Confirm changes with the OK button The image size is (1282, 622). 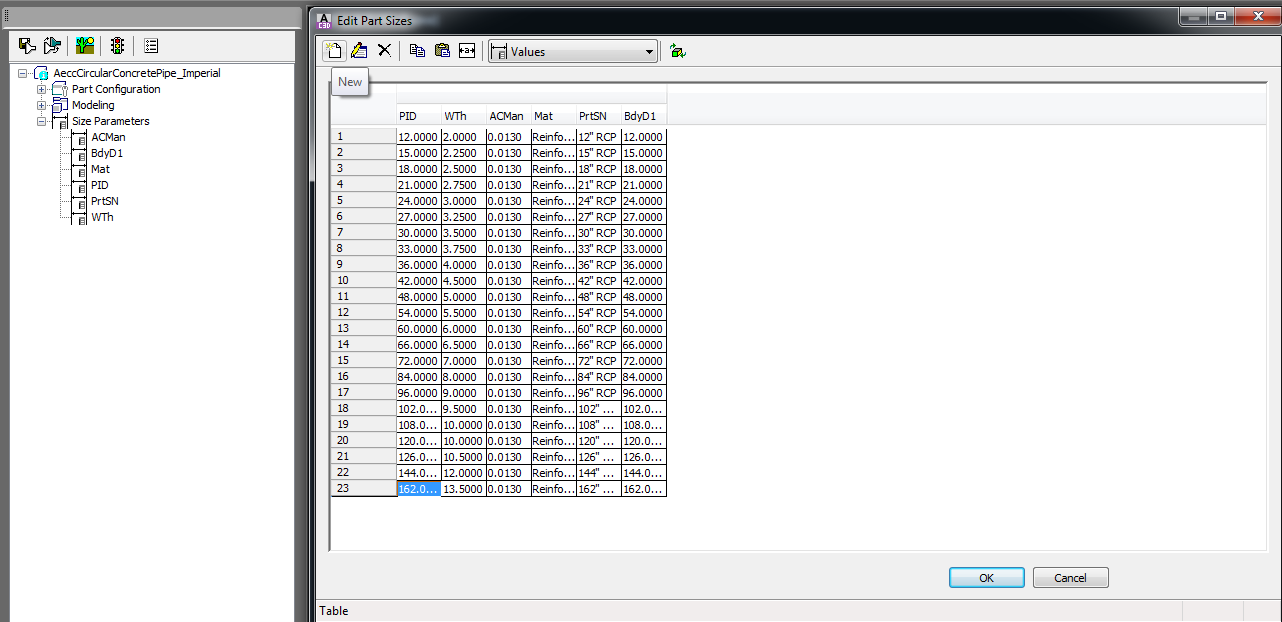click(x=986, y=577)
